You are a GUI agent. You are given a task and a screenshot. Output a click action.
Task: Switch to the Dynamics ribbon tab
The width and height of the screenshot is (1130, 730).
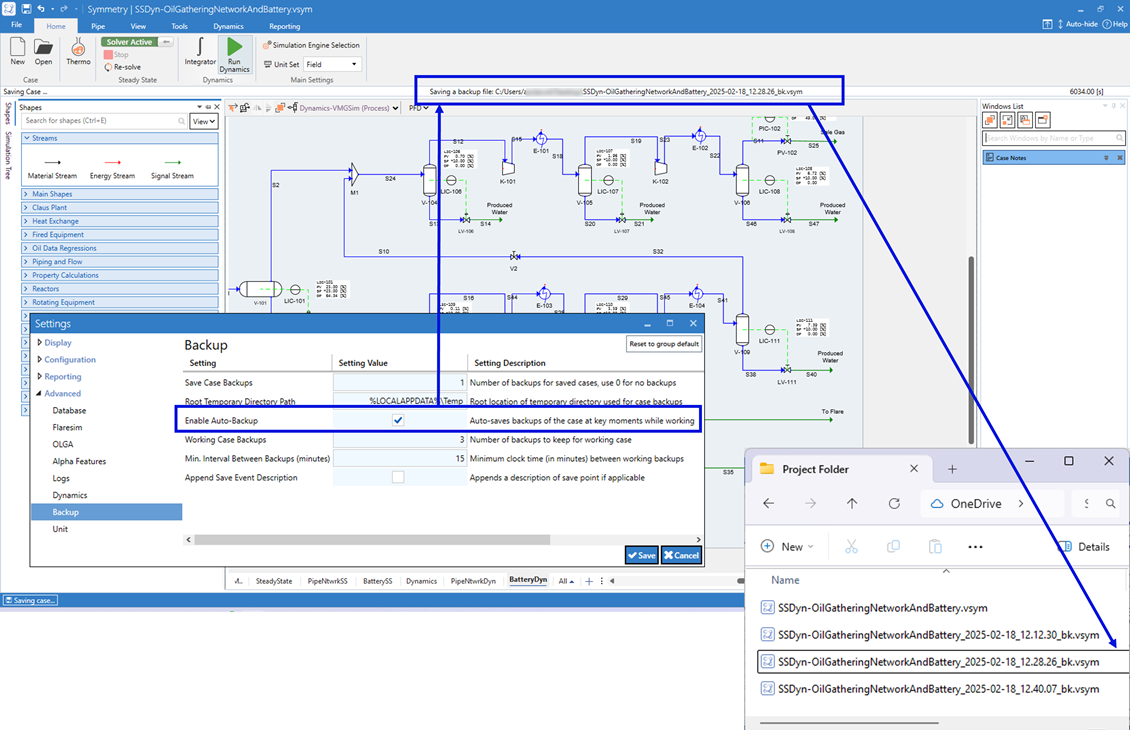pyautogui.click(x=228, y=27)
